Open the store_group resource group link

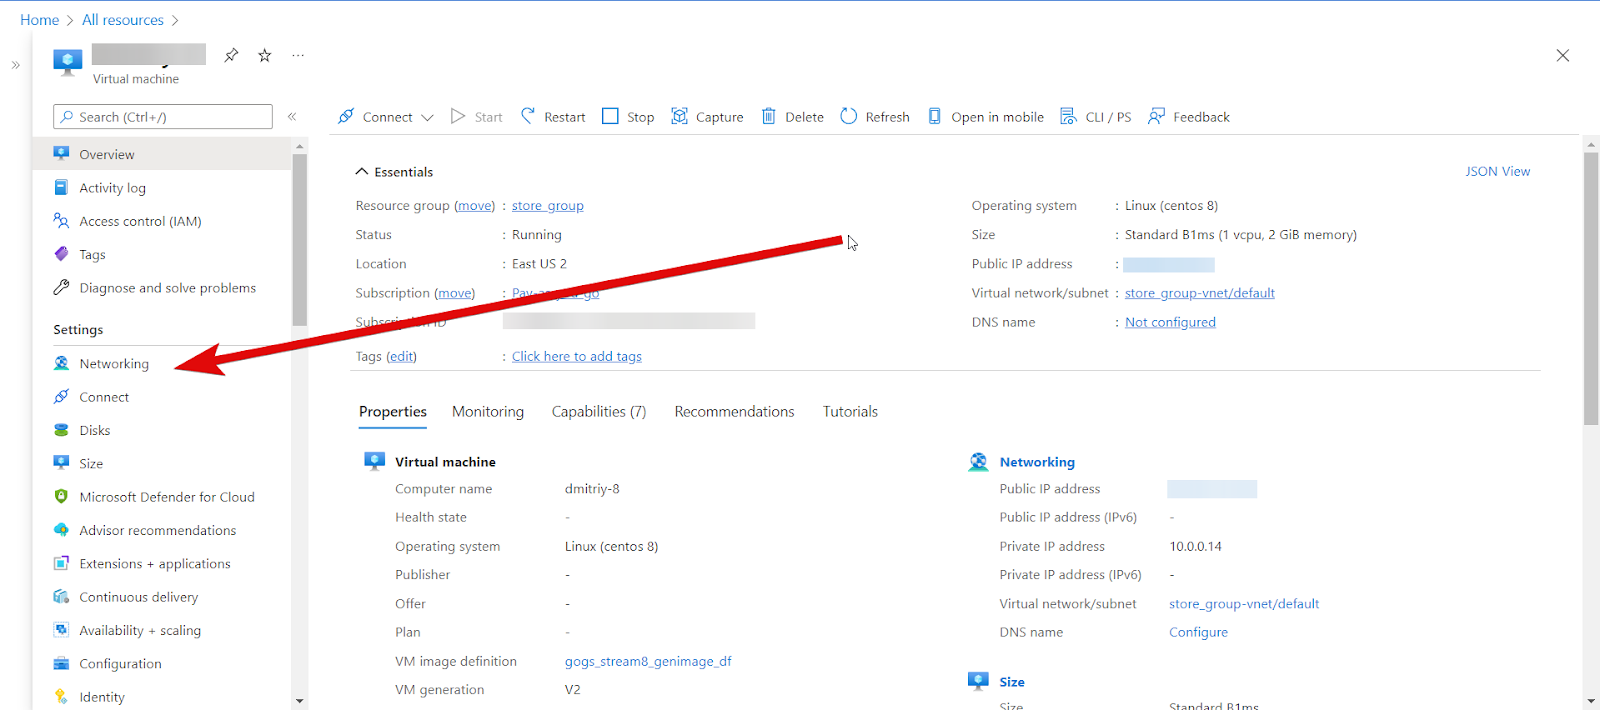tap(548, 206)
